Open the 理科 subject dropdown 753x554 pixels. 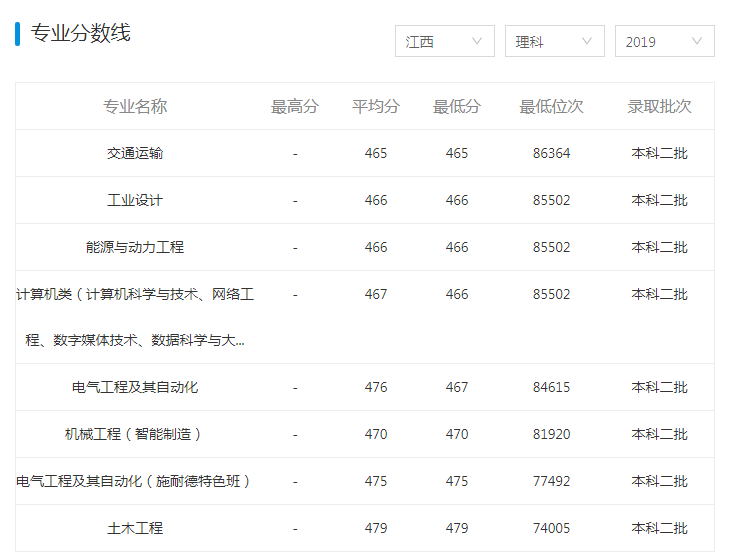pos(555,41)
